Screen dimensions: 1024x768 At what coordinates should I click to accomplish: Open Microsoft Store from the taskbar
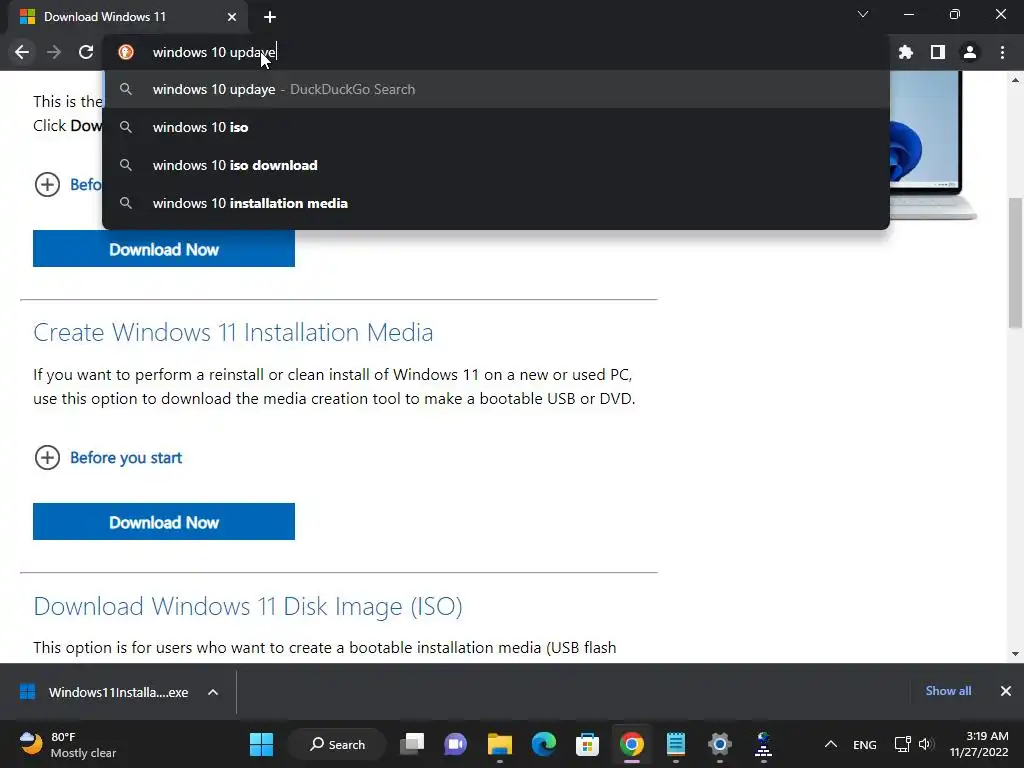587,744
